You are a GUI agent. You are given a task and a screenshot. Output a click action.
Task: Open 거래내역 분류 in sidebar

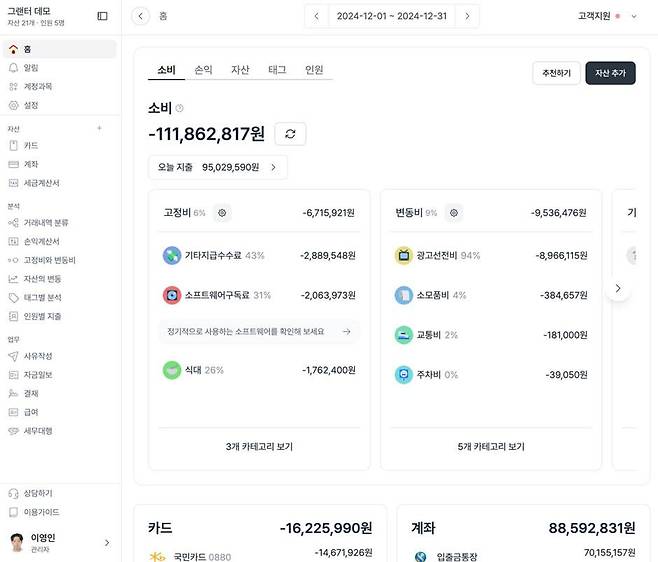[x=59, y=222]
